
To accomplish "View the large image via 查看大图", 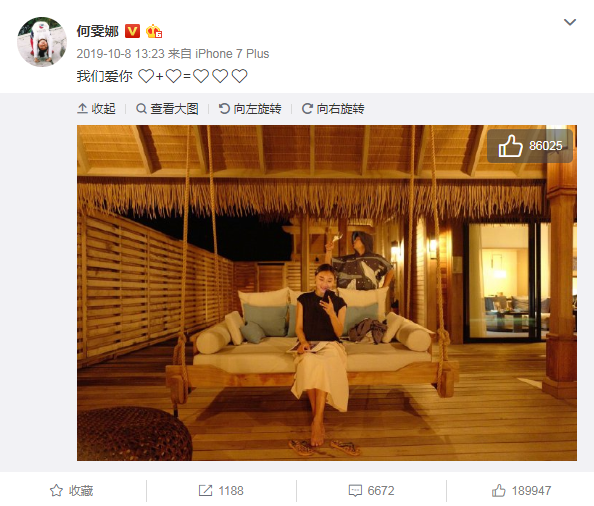I will (167, 109).
